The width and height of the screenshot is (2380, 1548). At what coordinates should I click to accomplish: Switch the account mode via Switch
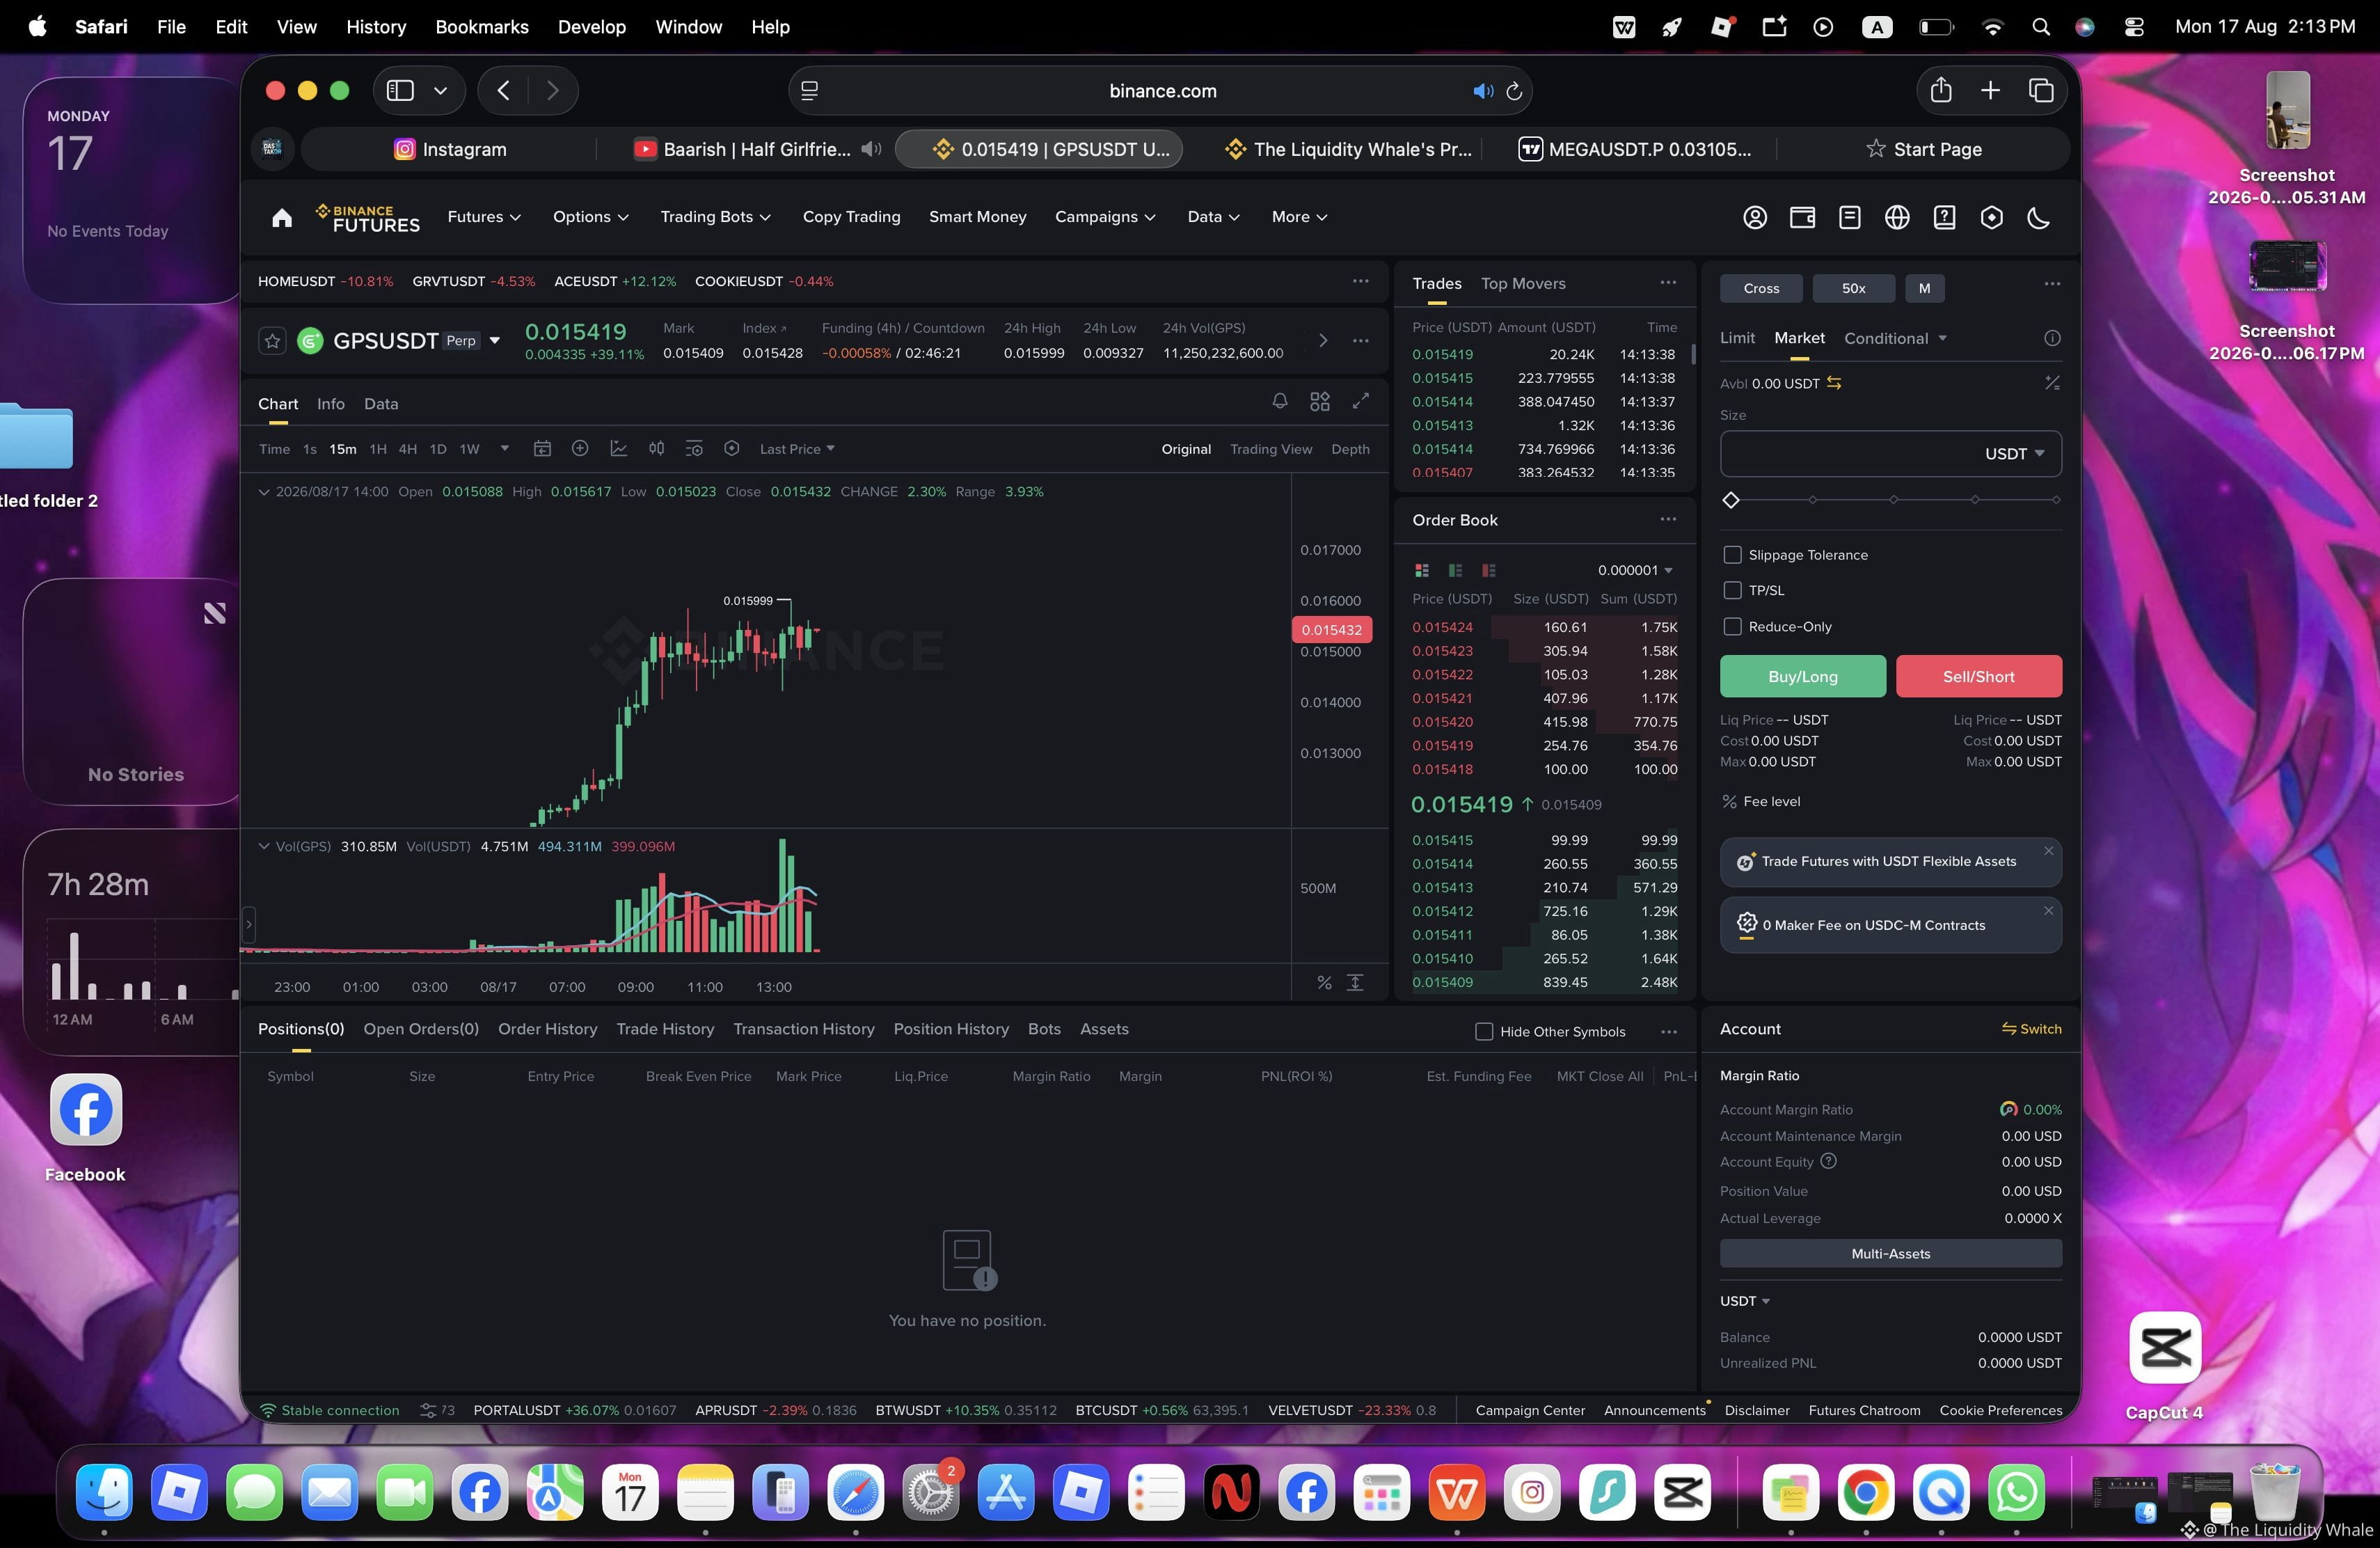tap(2031, 1029)
